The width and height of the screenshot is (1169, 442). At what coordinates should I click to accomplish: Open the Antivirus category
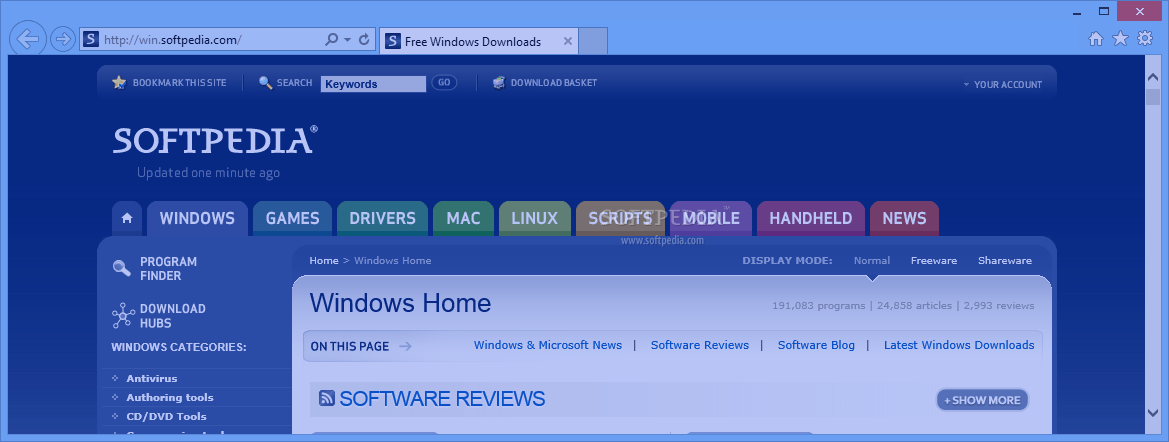pos(151,378)
